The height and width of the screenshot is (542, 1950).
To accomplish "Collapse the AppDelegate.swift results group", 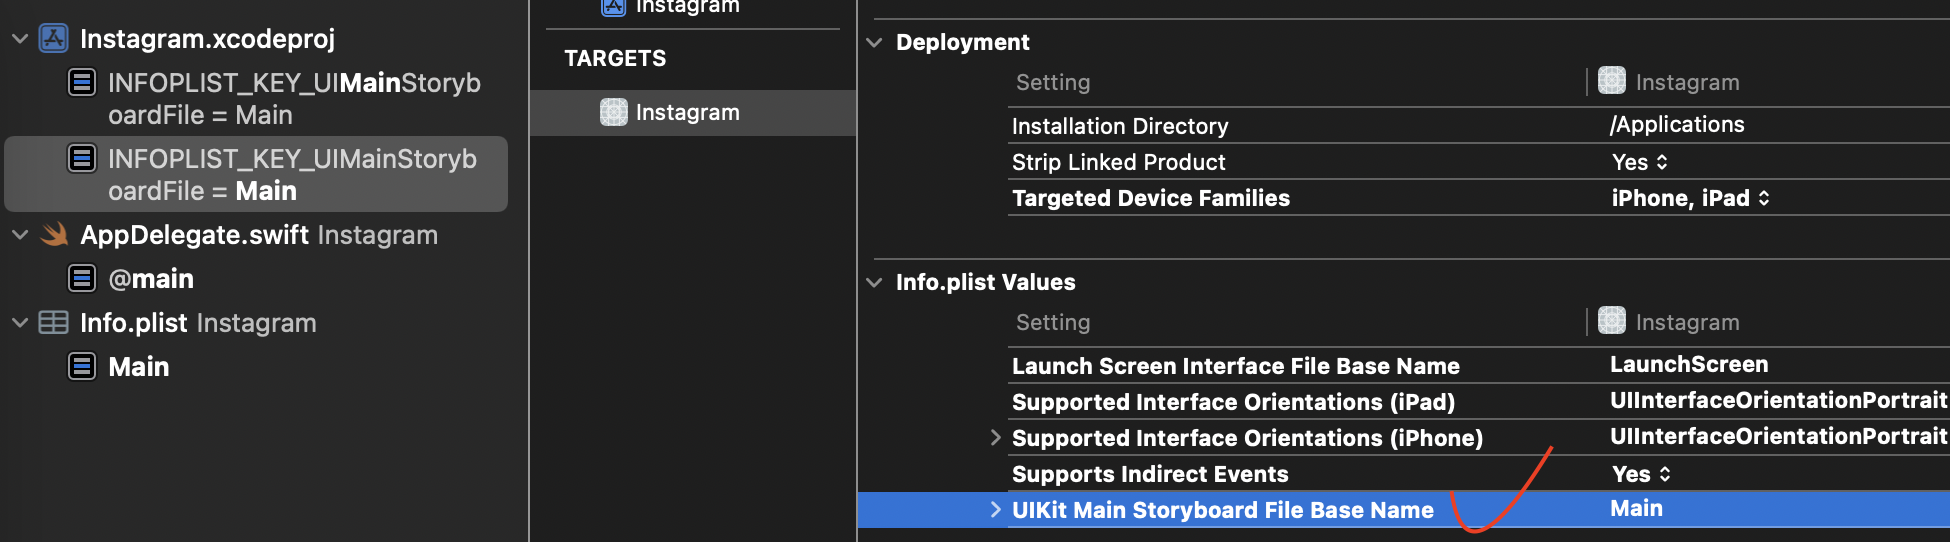I will point(19,235).
